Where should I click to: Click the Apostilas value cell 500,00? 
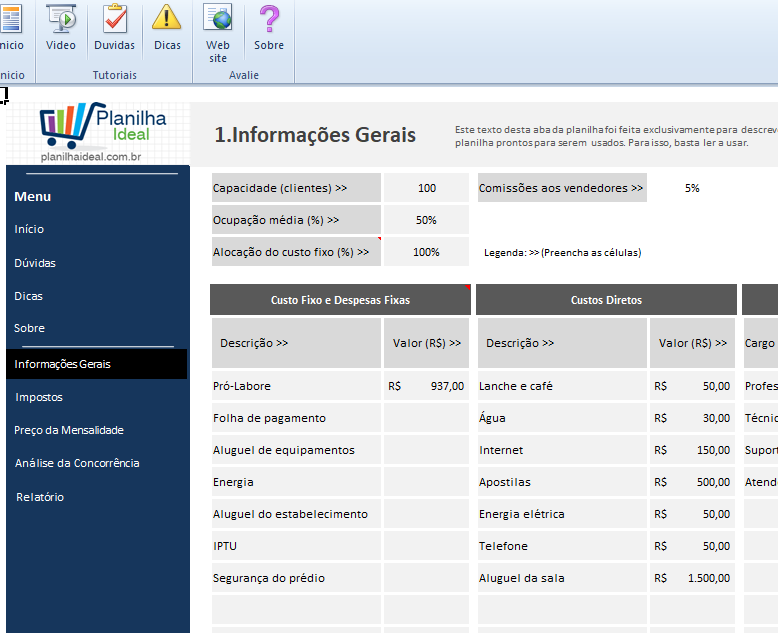pyautogui.click(x=692, y=482)
